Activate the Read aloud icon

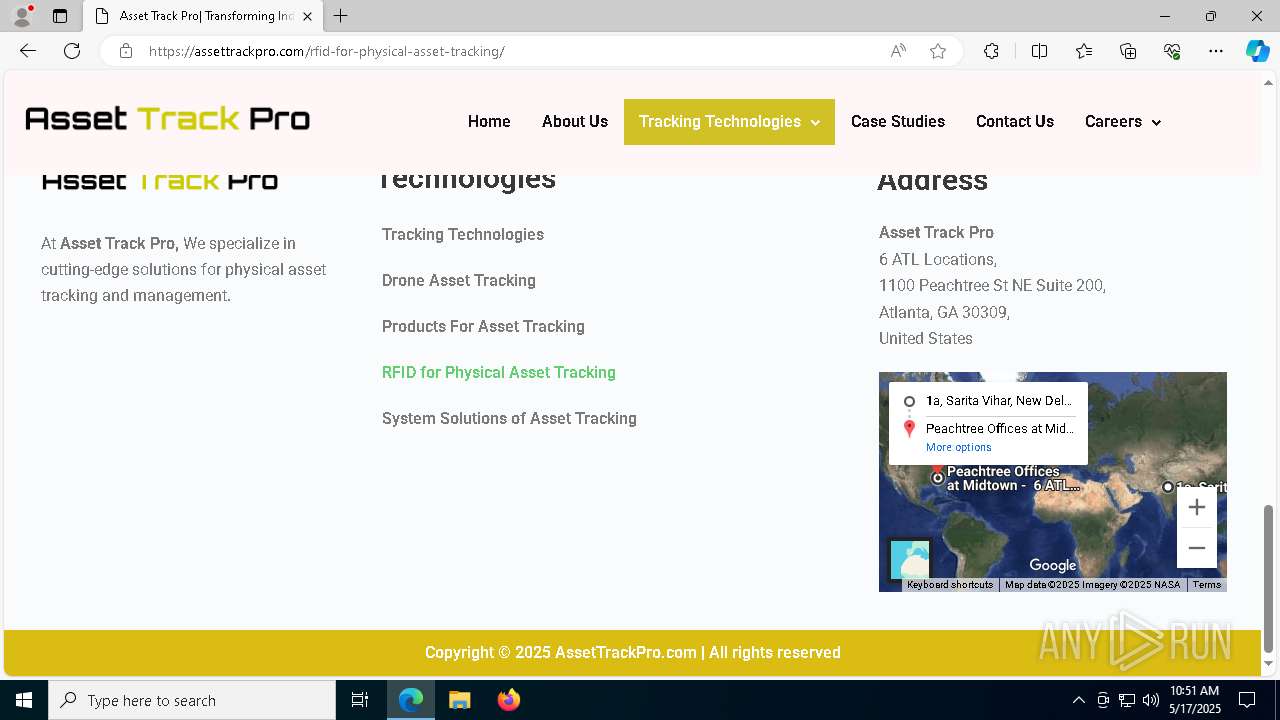(898, 51)
